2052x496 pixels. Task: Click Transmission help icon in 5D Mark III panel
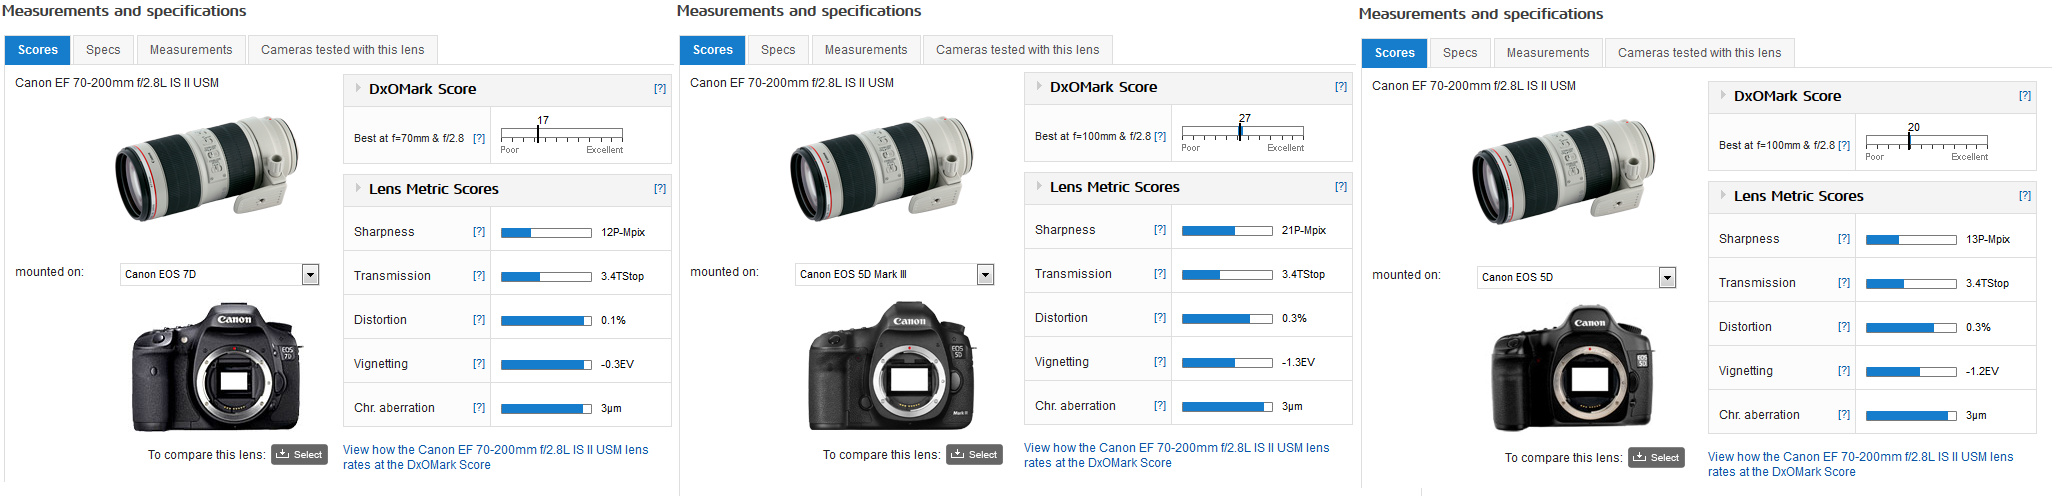click(1160, 274)
